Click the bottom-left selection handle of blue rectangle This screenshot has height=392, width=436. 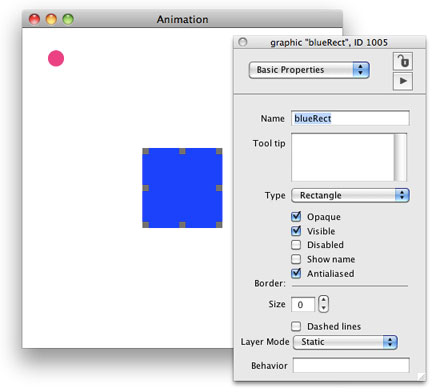(146, 225)
